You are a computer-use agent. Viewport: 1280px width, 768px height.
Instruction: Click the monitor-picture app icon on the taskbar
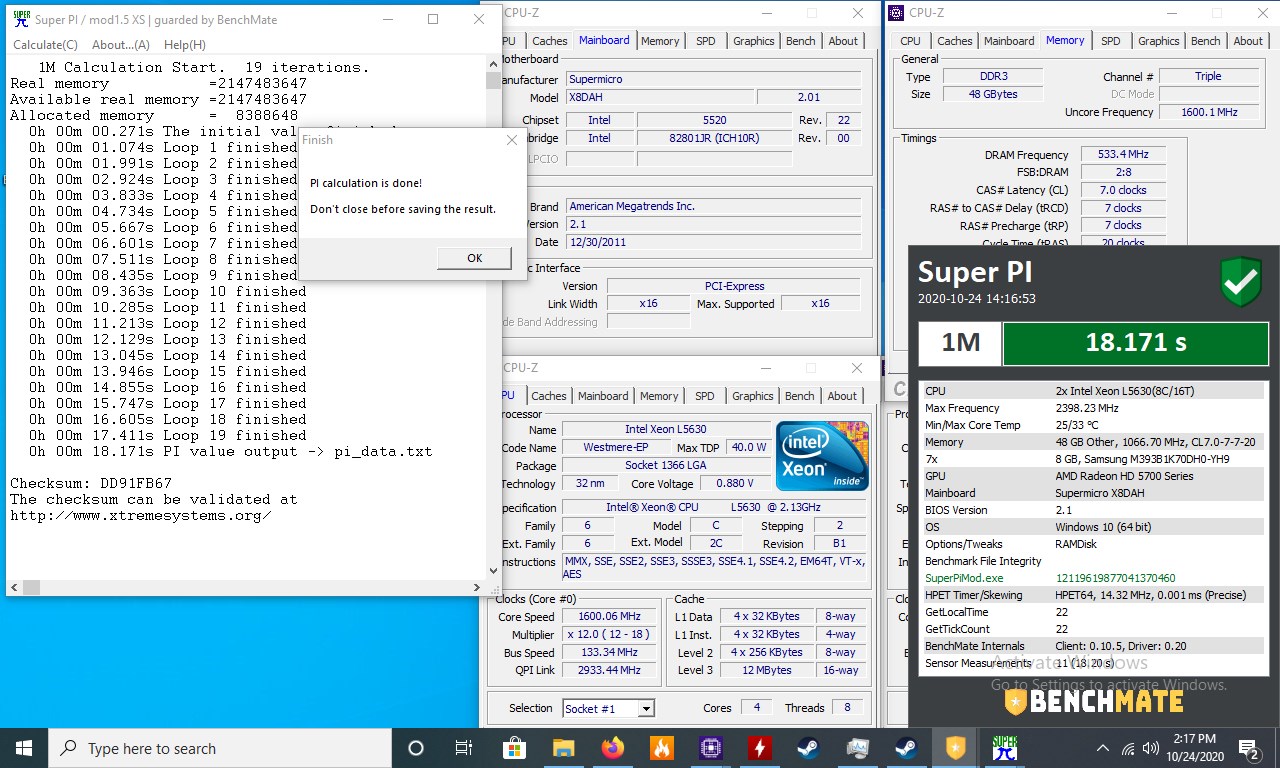857,748
